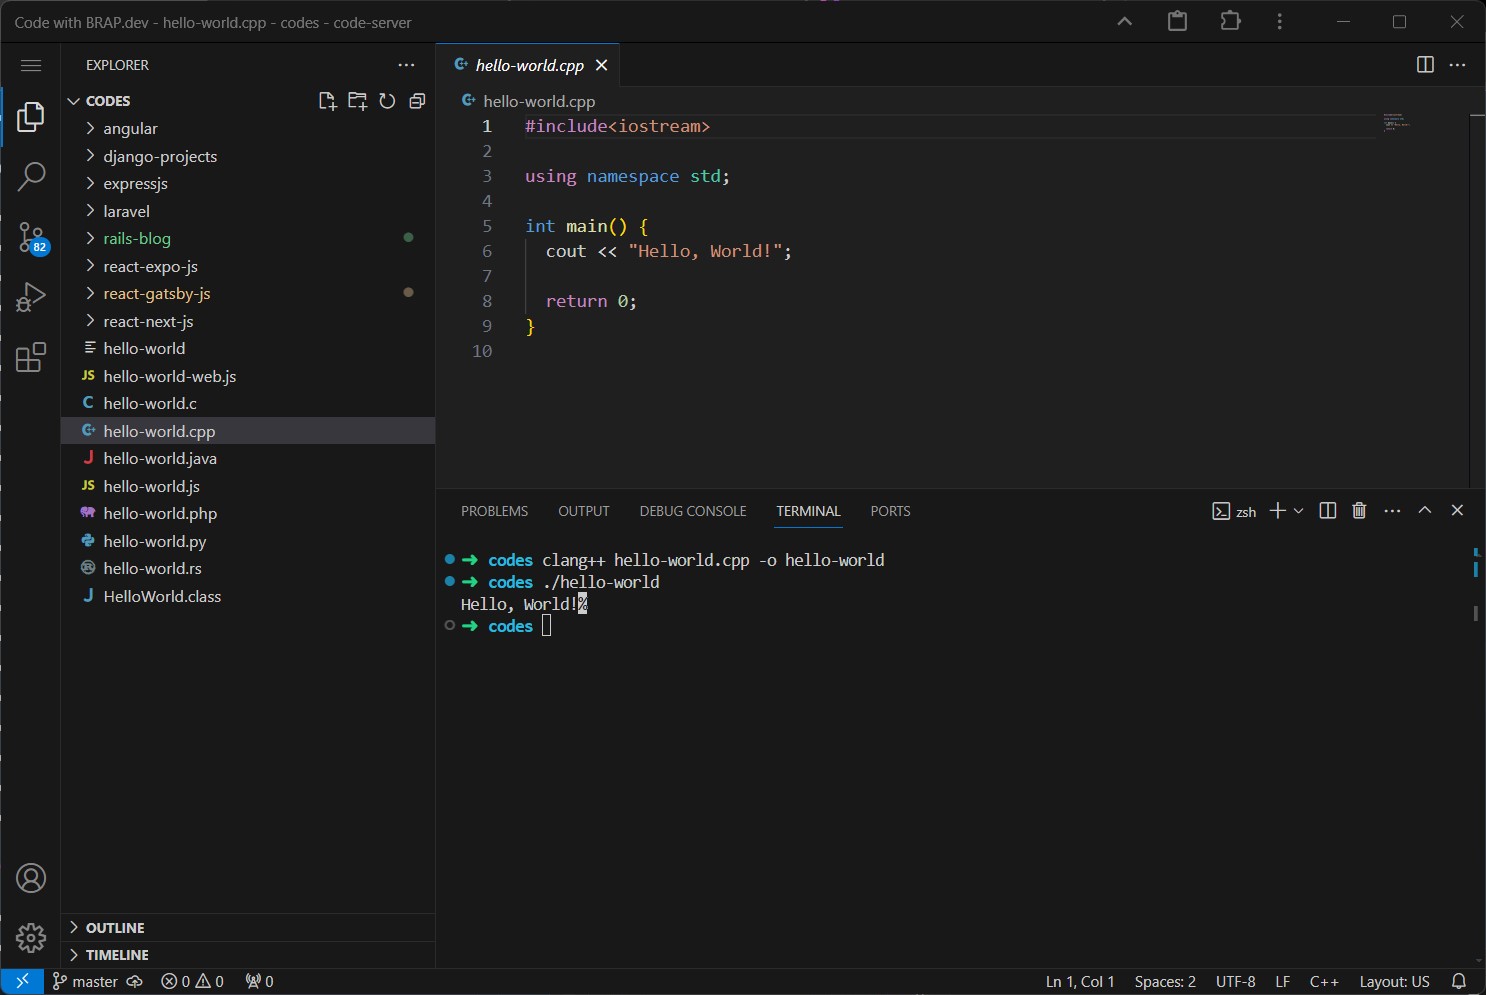The width and height of the screenshot is (1486, 995).
Task: Refresh the Explorer file list
Action: [387, 100]
